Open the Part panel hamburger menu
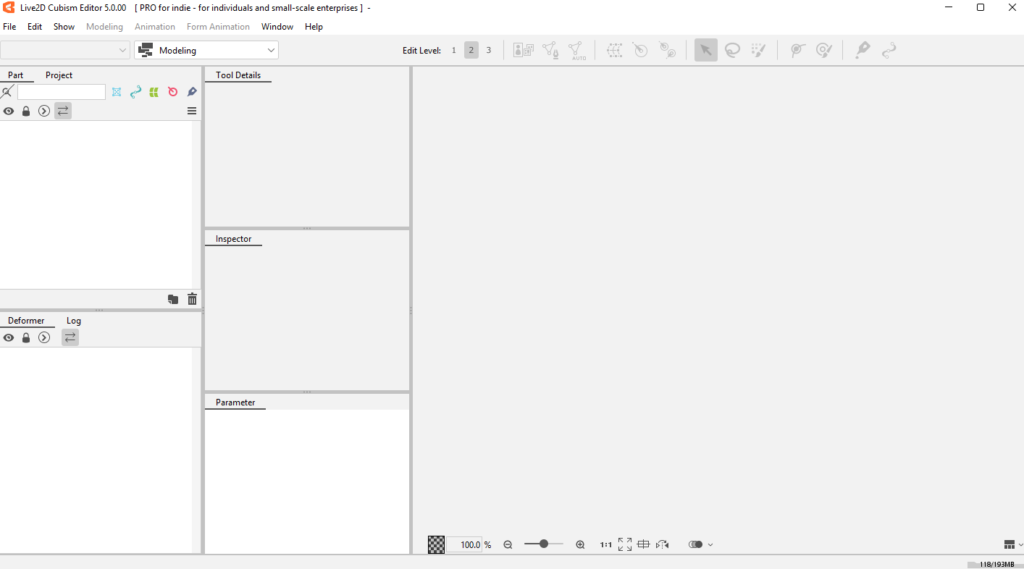This screenshot has width=1024, height=569. [192, 111]
